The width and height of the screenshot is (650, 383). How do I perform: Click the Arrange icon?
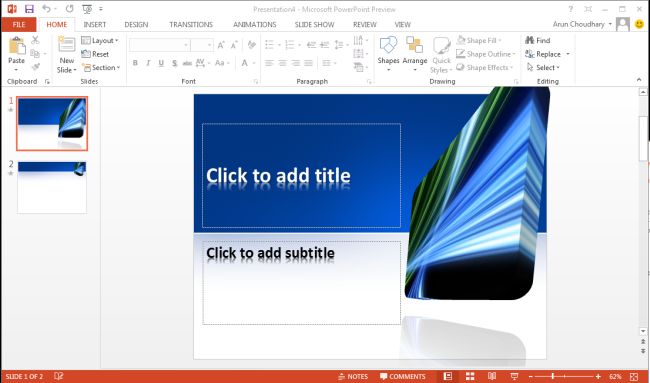[x=415, y=45]
